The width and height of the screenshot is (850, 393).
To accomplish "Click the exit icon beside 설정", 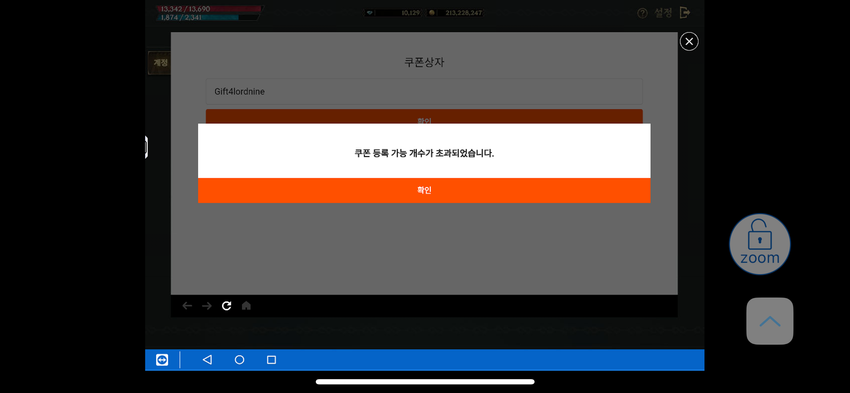I will pyautogui.click(x=685, y=12).
